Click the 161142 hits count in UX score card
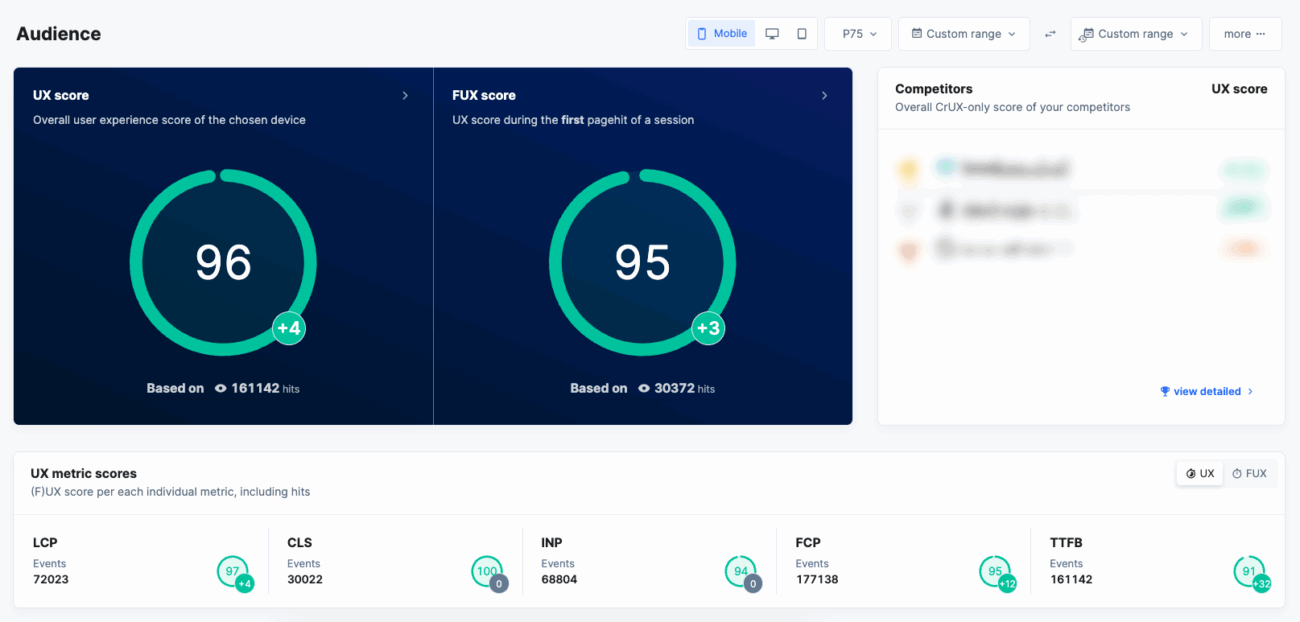Image resolution: width=1300 pixels, height=622 pixels. coord(255,388)
